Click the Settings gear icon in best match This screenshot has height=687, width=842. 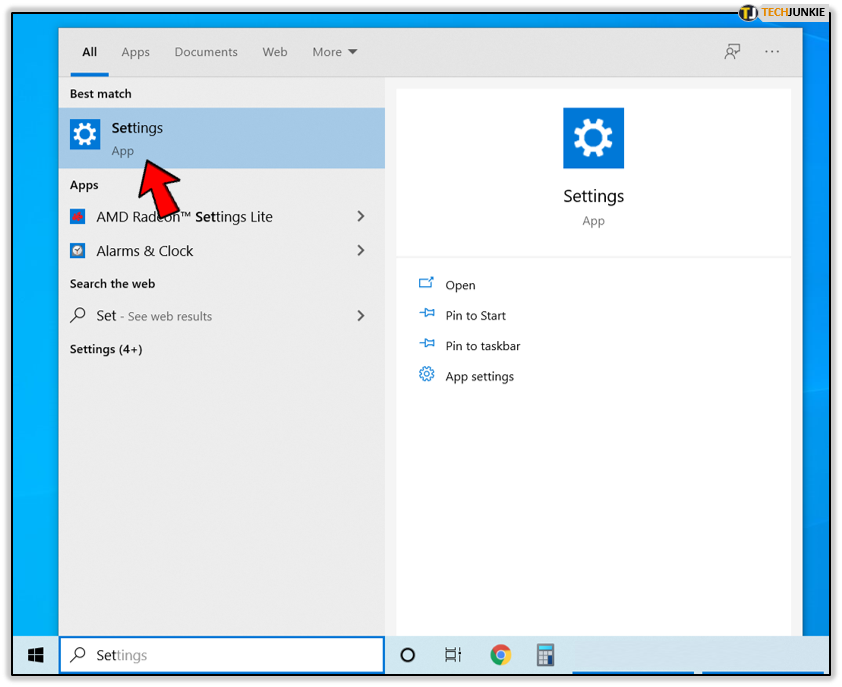tap(85, 134)
